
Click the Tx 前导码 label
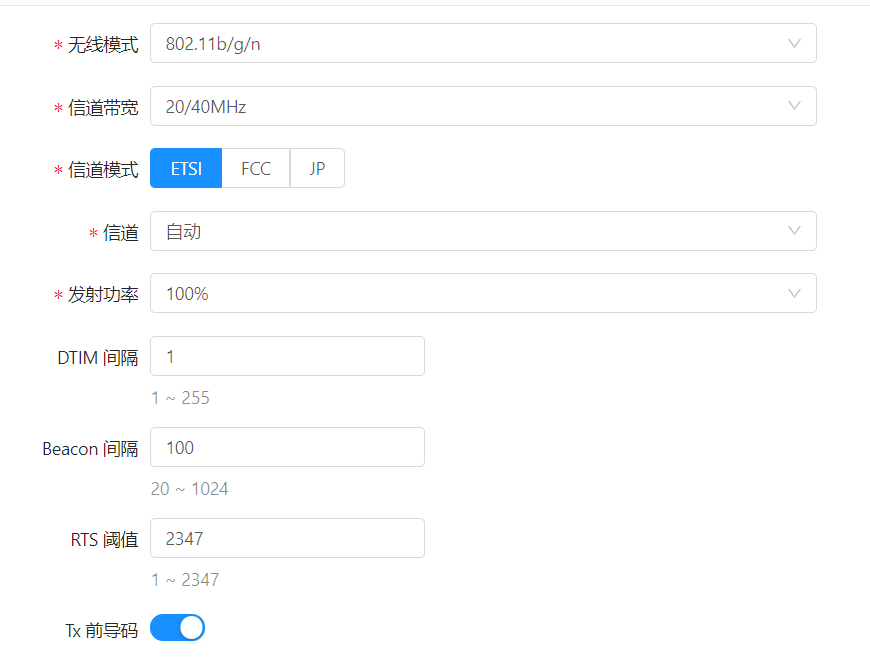pos(101,630)
